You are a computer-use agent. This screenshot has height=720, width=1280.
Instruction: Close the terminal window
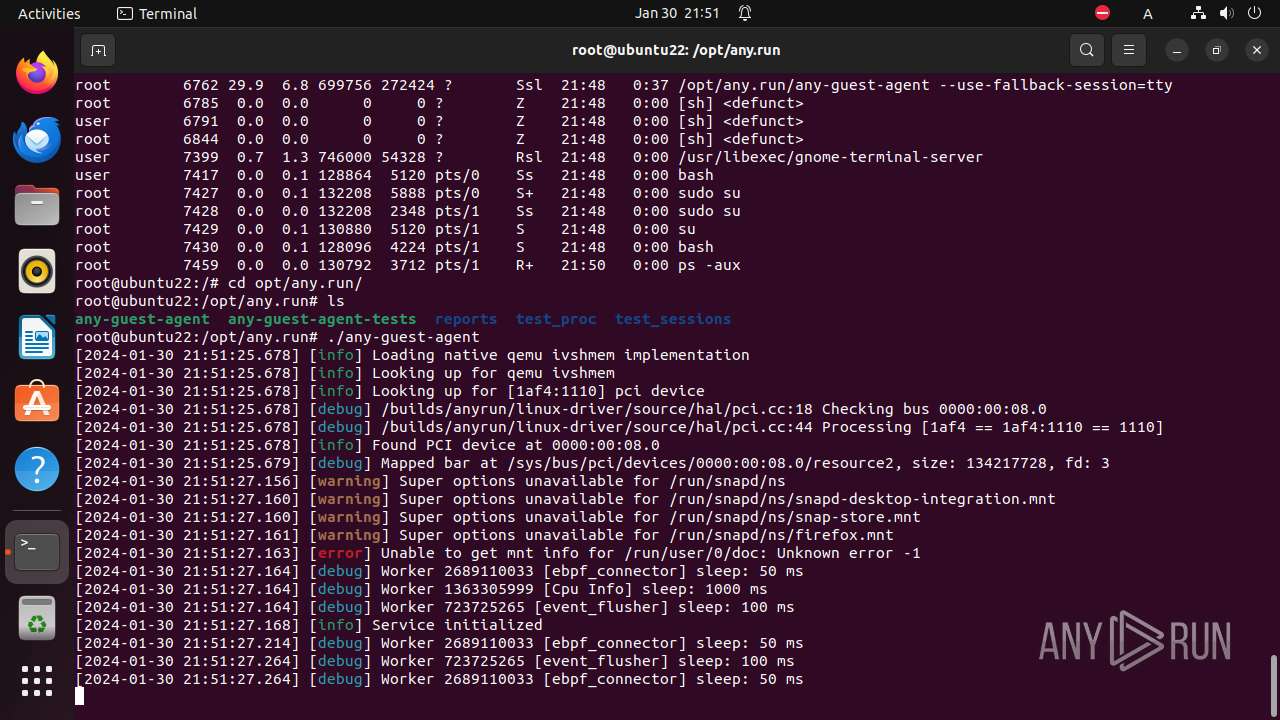[1257, 50]
